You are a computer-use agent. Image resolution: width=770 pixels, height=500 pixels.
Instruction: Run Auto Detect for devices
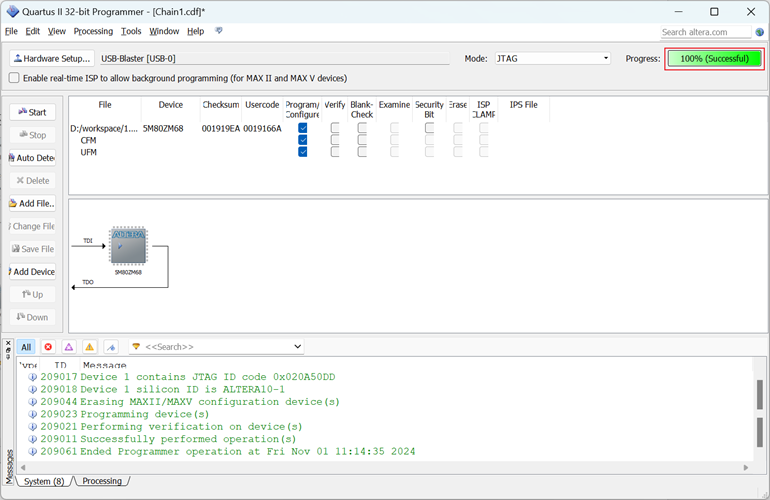coord(32,158)
